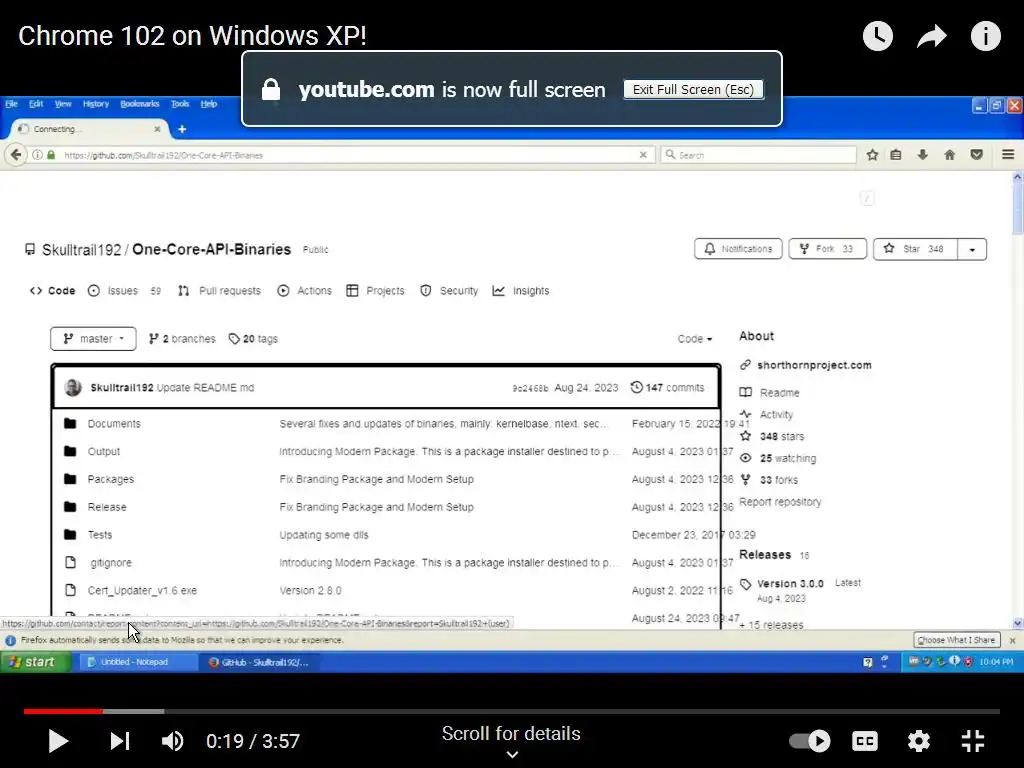The height and width of the screenshot is (768, 1024).
Task: Go to Firefox home page icon
Action: [x=950, y=155]
